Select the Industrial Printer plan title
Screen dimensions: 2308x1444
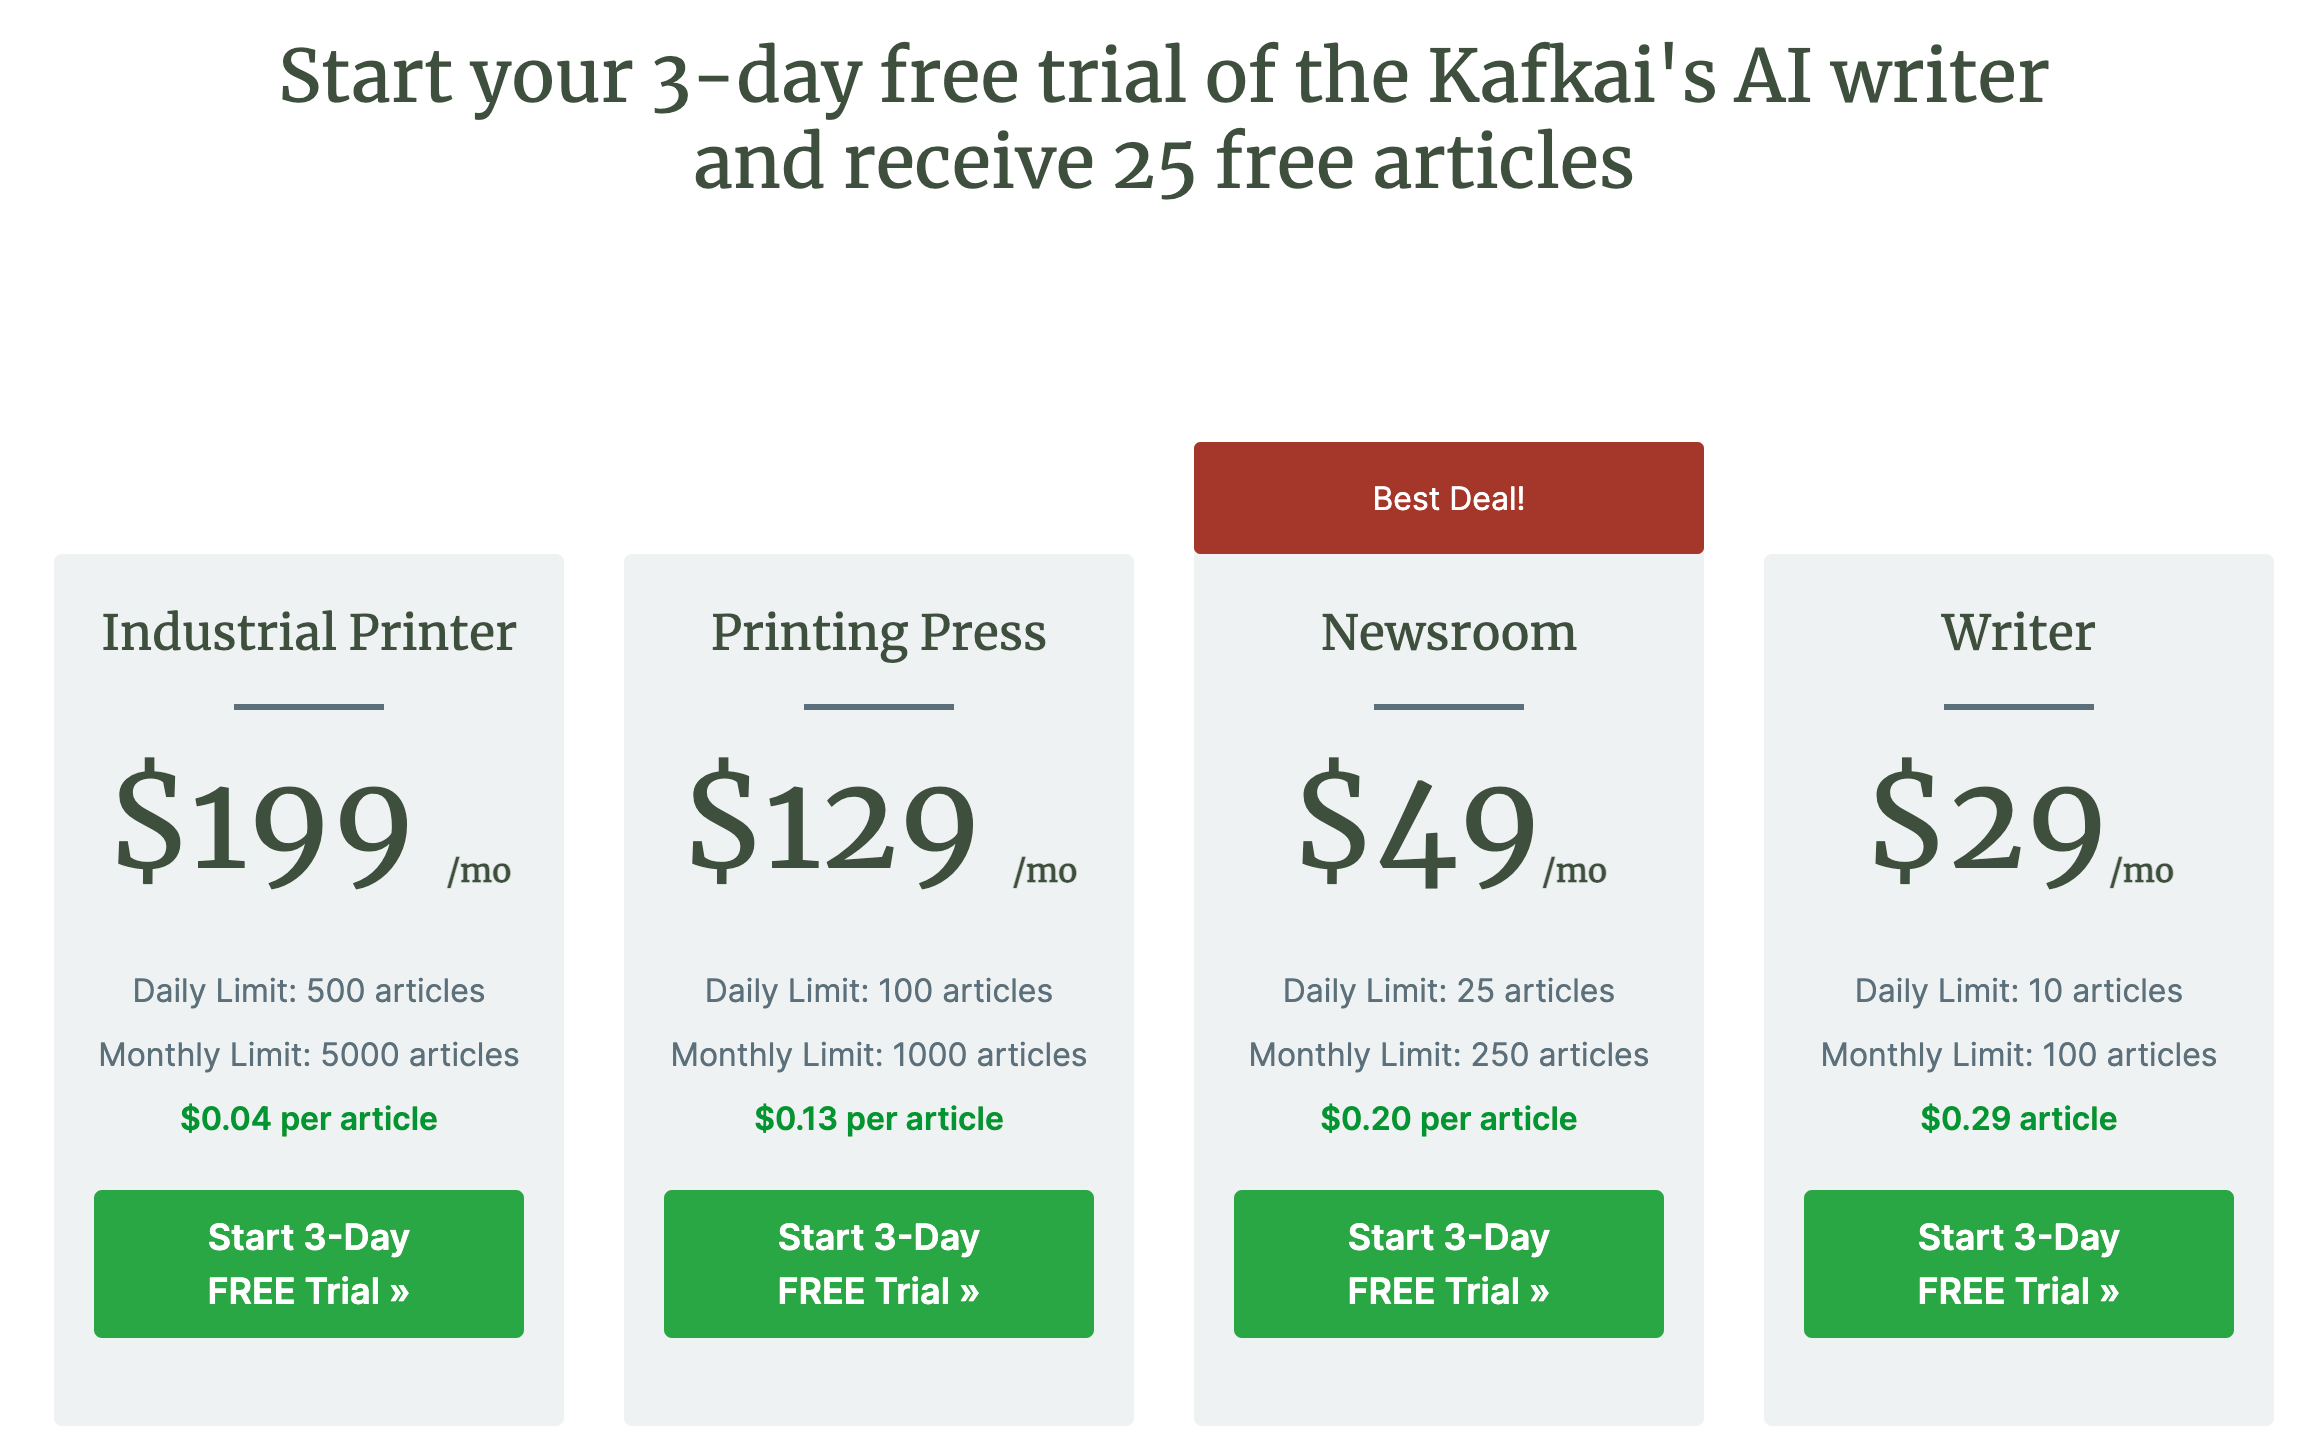click(308, 632)
